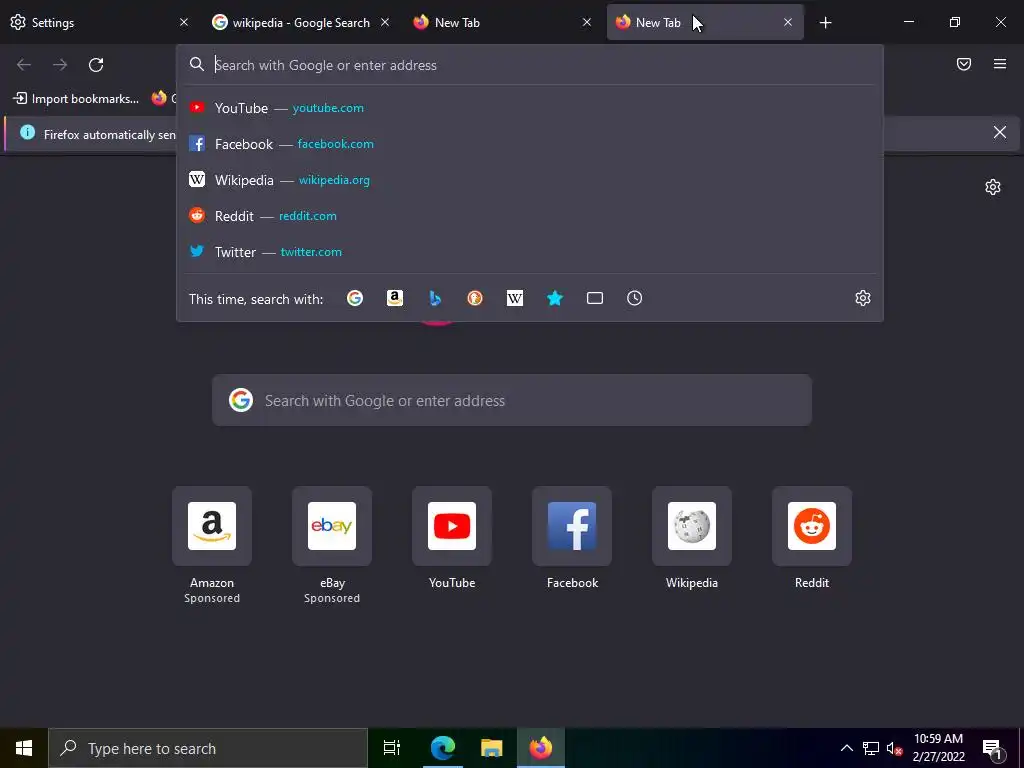
Task: Click Import bookmarks in bookmarks toolbar
Action: [x=76, y=99]
